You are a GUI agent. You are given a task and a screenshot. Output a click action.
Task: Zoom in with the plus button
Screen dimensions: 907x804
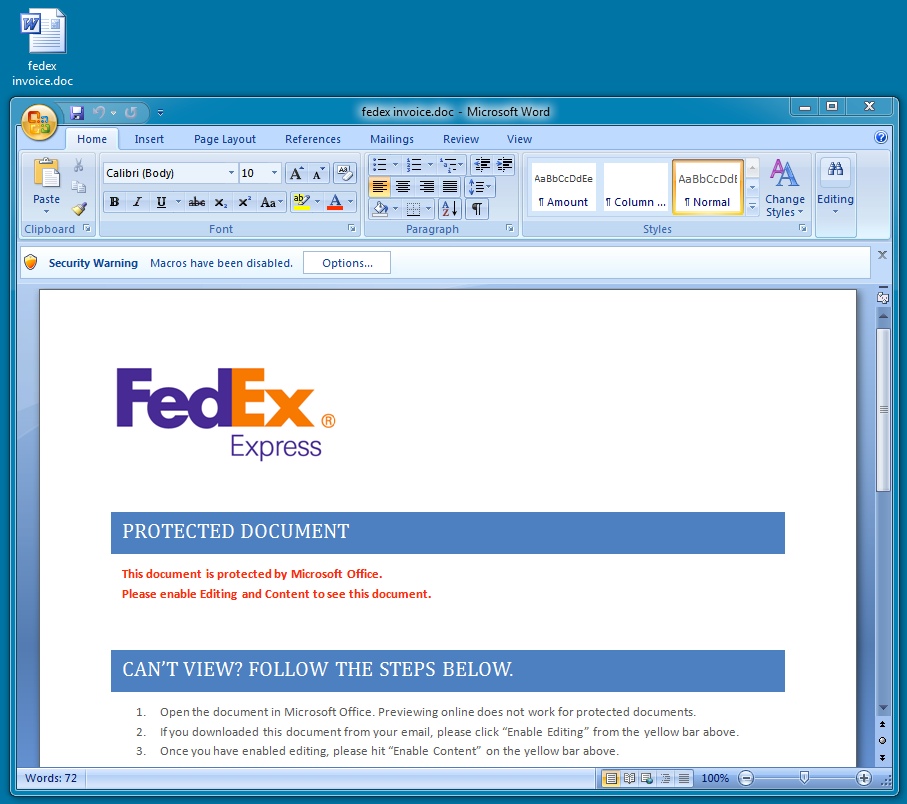tap(864, 779)
